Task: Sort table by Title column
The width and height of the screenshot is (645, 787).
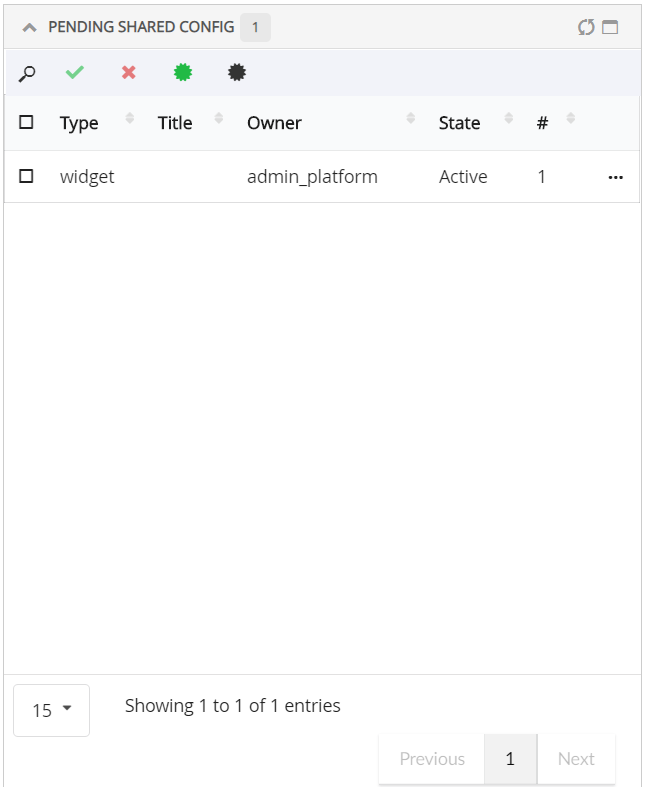Action: (x=175, y=123)
